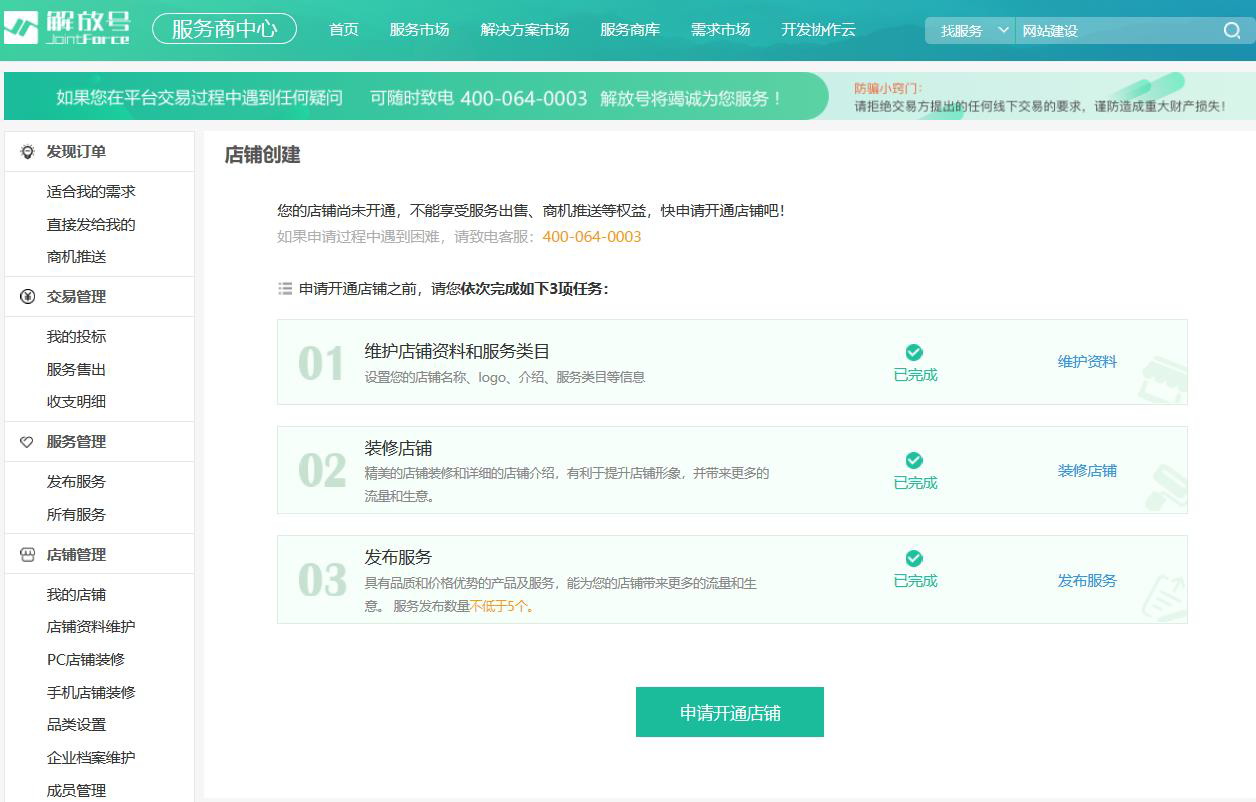This screenshot has width=1256, height=802.
Task: Click green checkmark for 装修店铺 task
Action: 914,460
